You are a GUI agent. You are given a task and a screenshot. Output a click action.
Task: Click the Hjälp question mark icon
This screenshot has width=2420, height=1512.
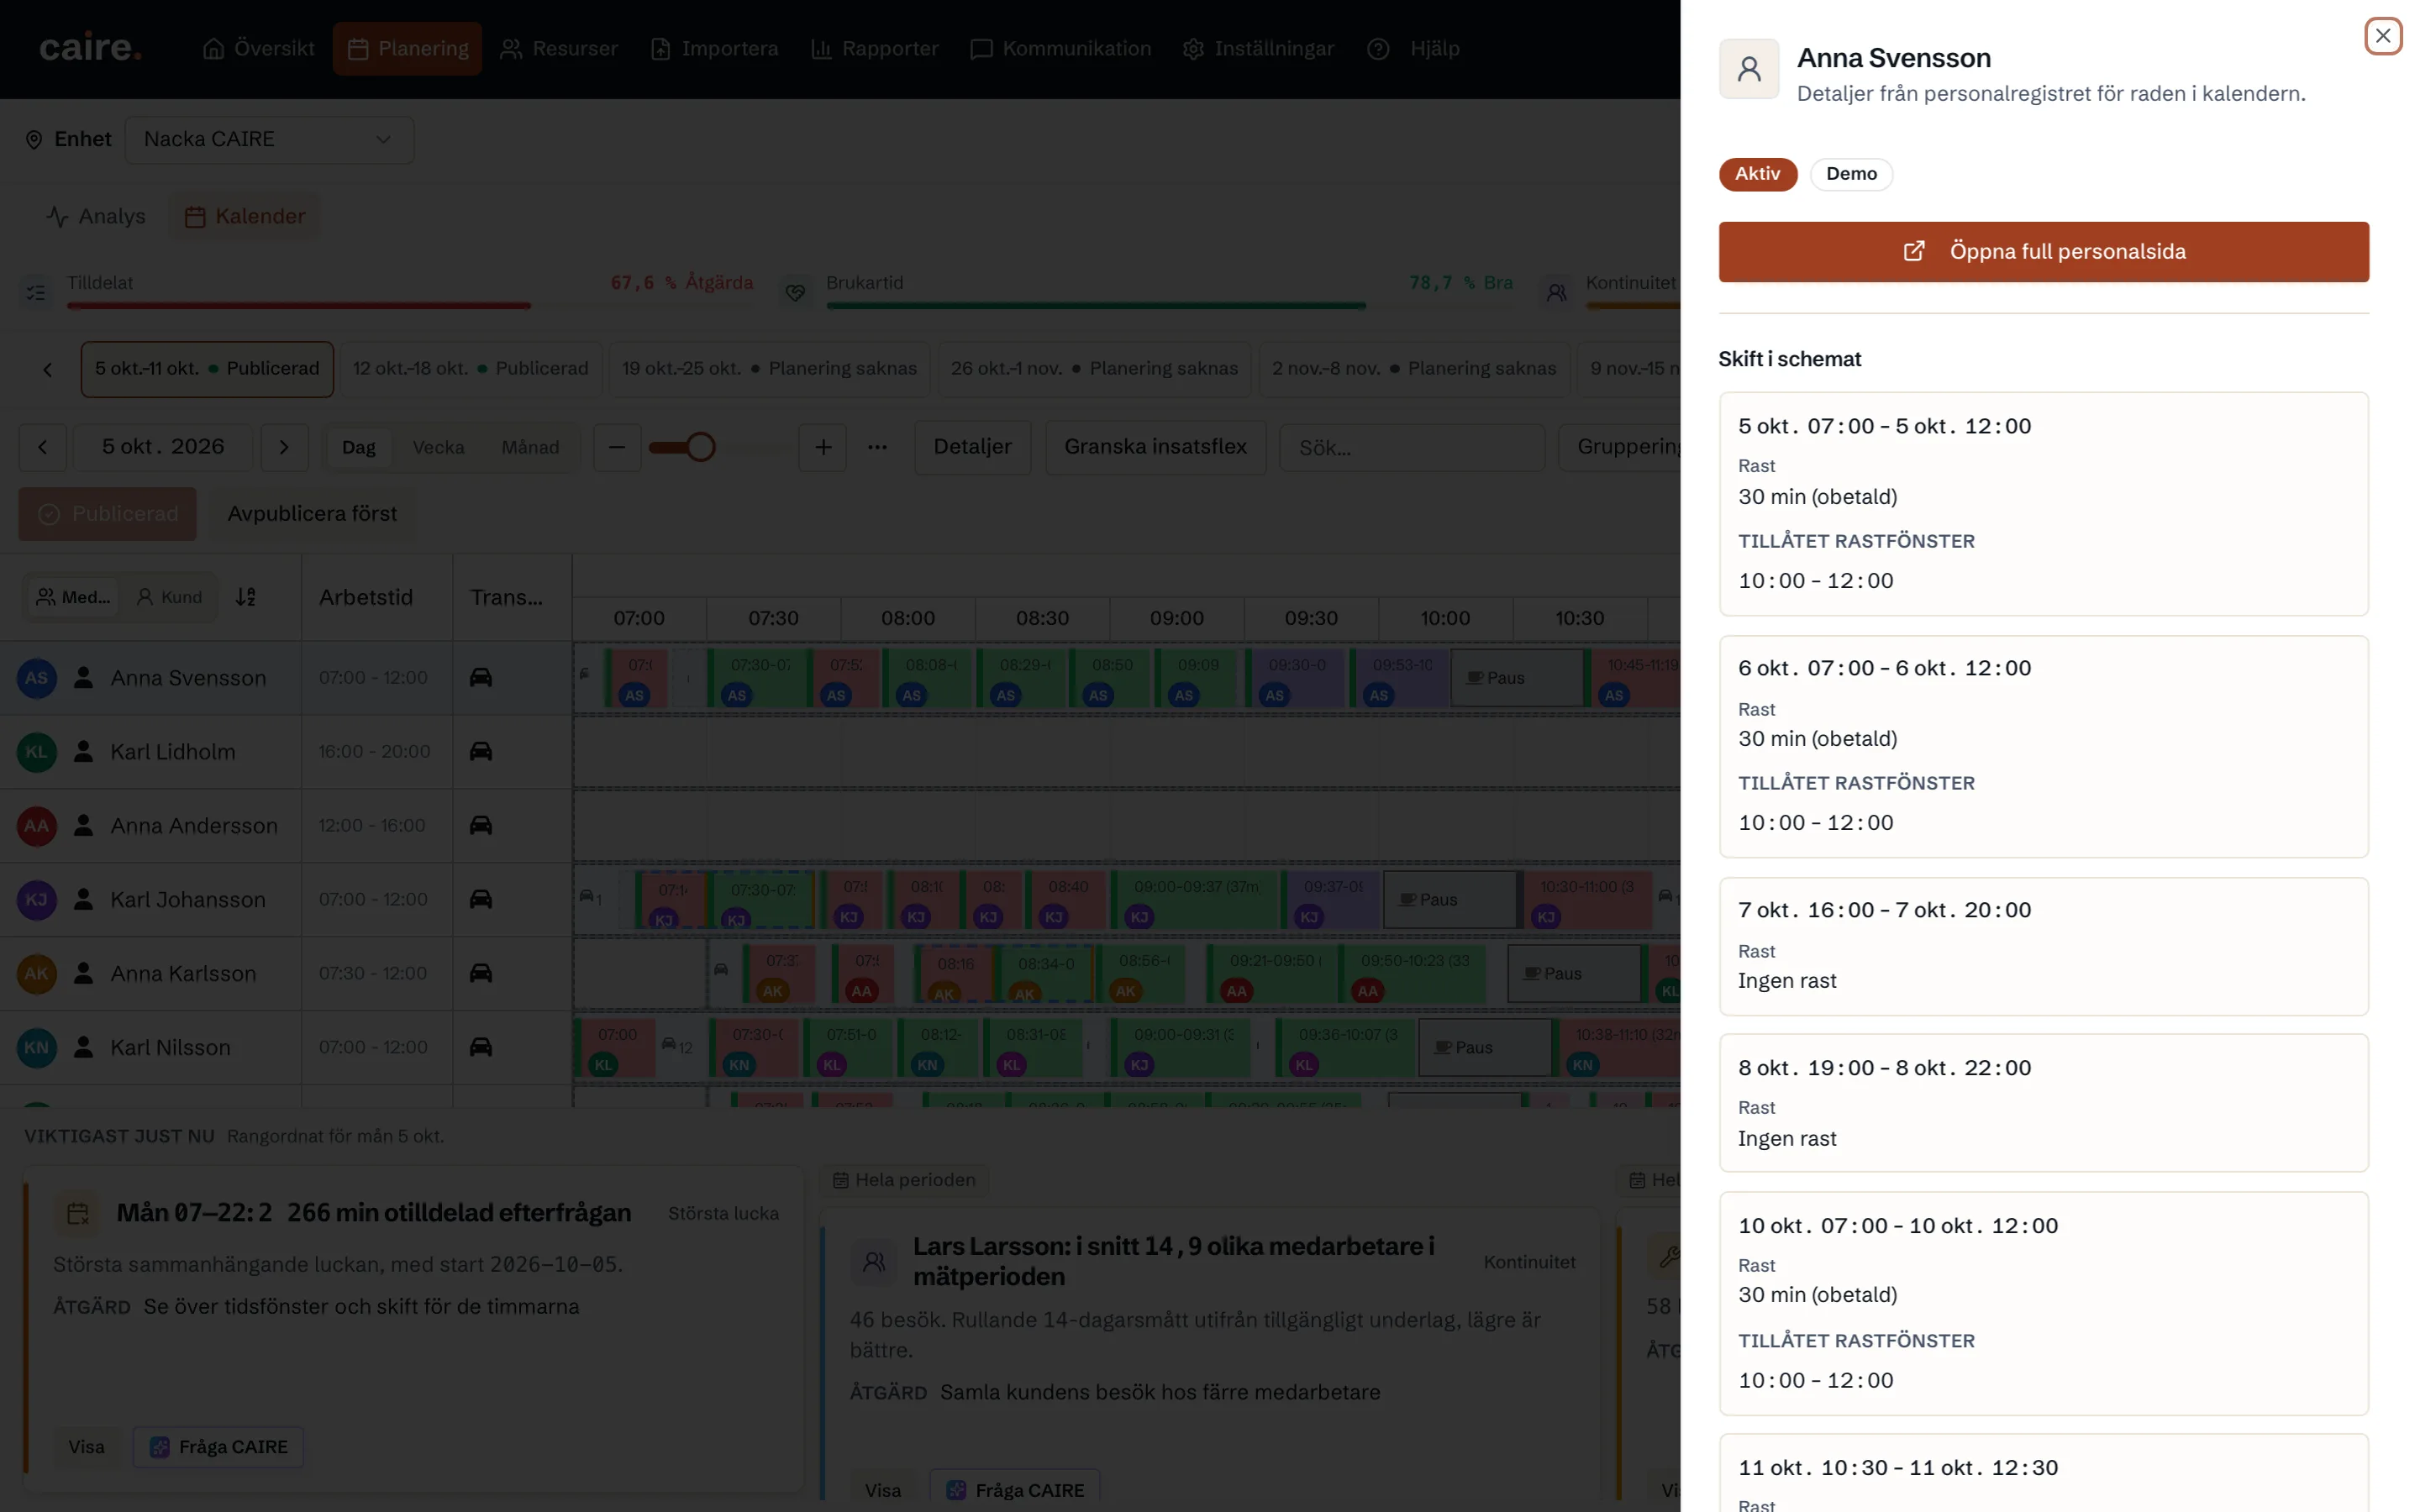1378,49
